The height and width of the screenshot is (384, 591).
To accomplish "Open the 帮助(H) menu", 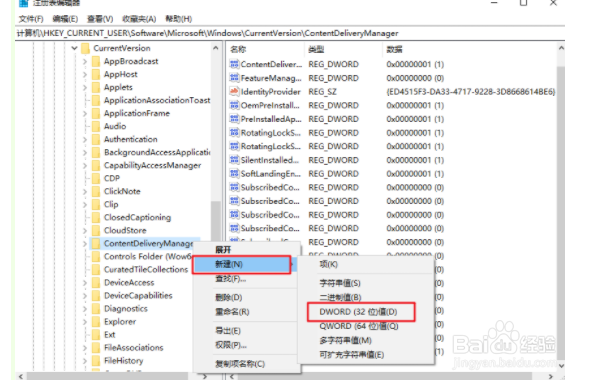I will (179, 19).
